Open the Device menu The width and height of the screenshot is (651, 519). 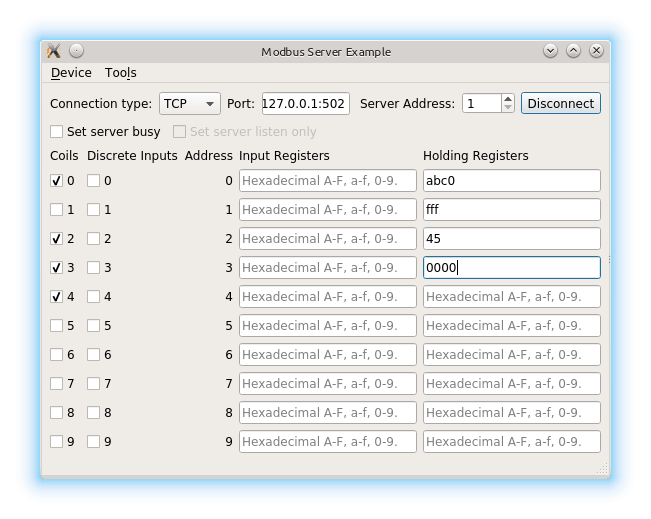[x=71, y=73]
